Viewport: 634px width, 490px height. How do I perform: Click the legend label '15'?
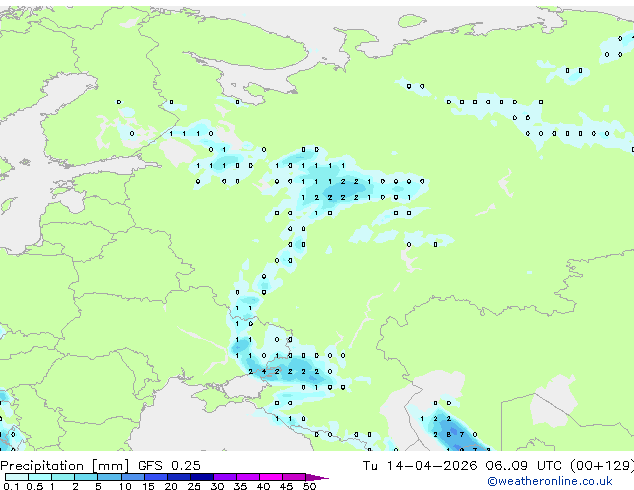pos(148,486)
